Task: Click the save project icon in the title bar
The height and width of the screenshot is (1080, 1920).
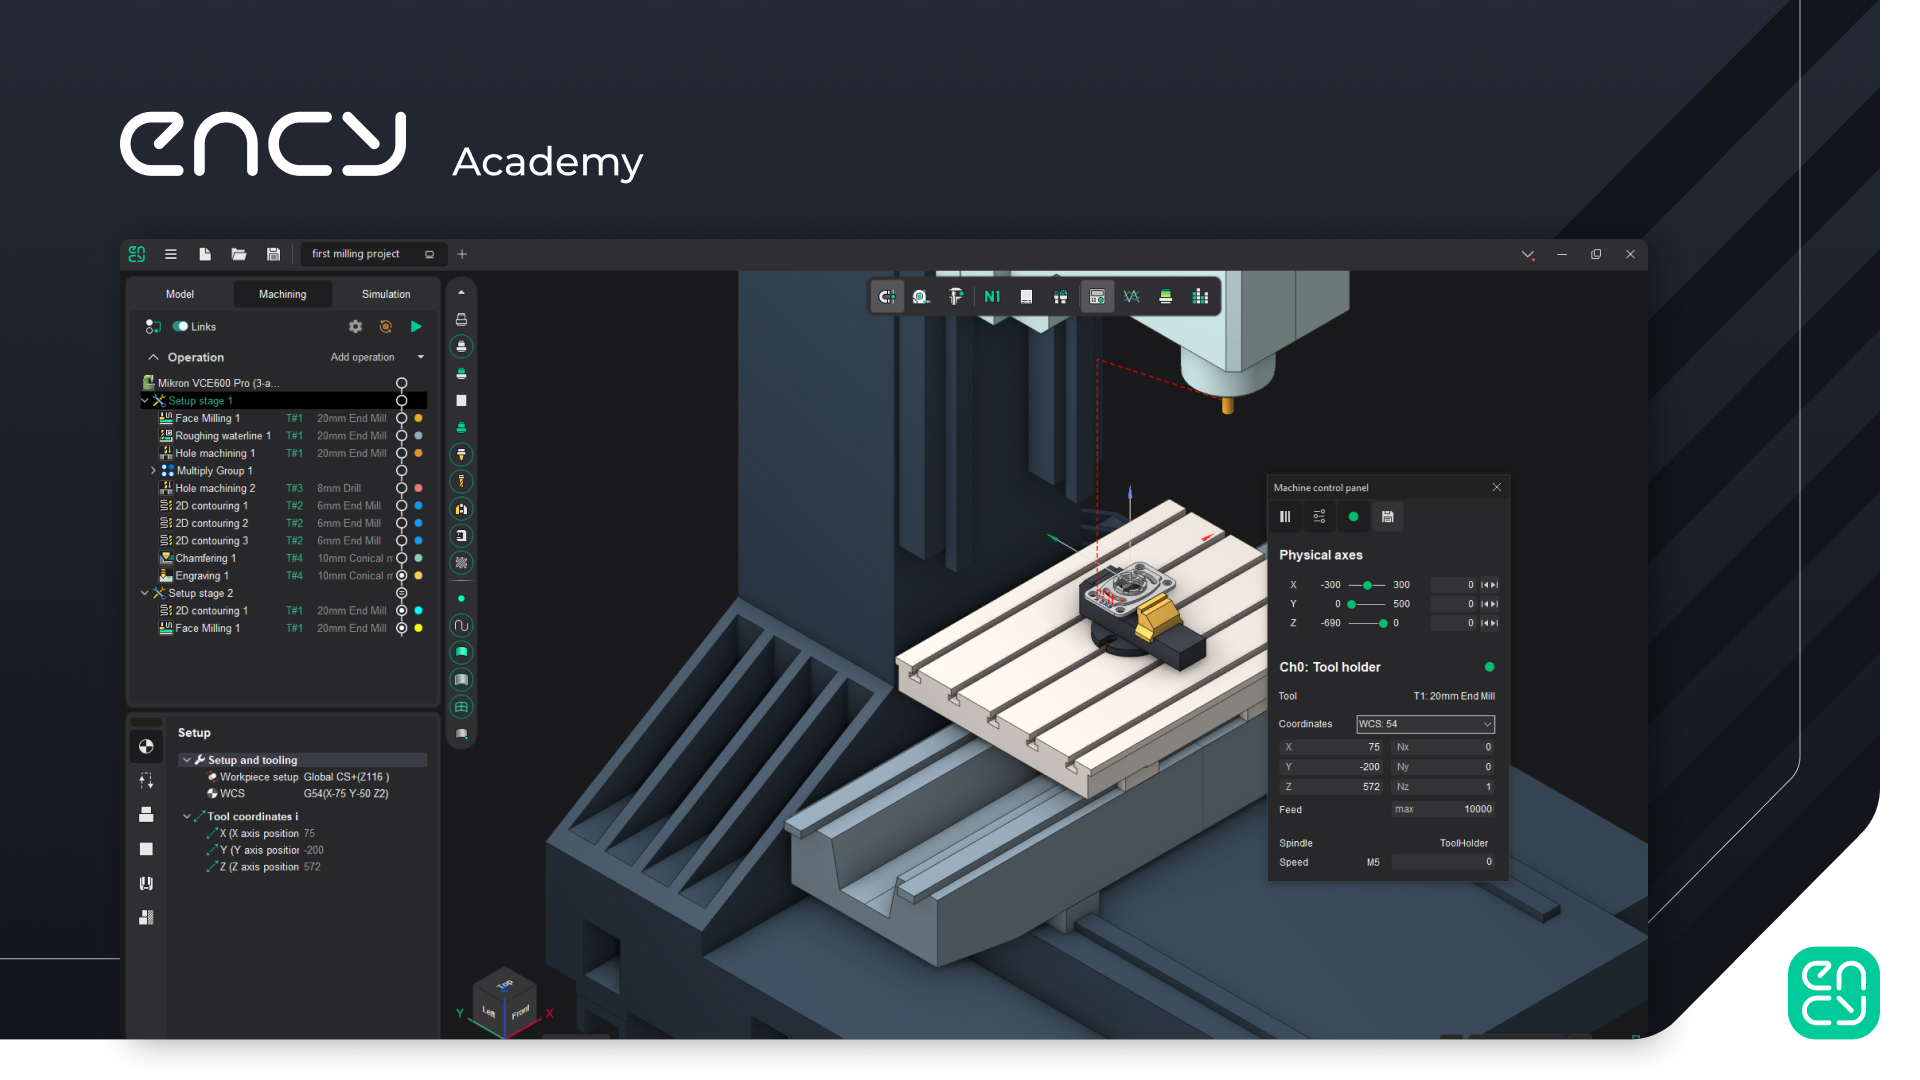Action: click(273, 254)
